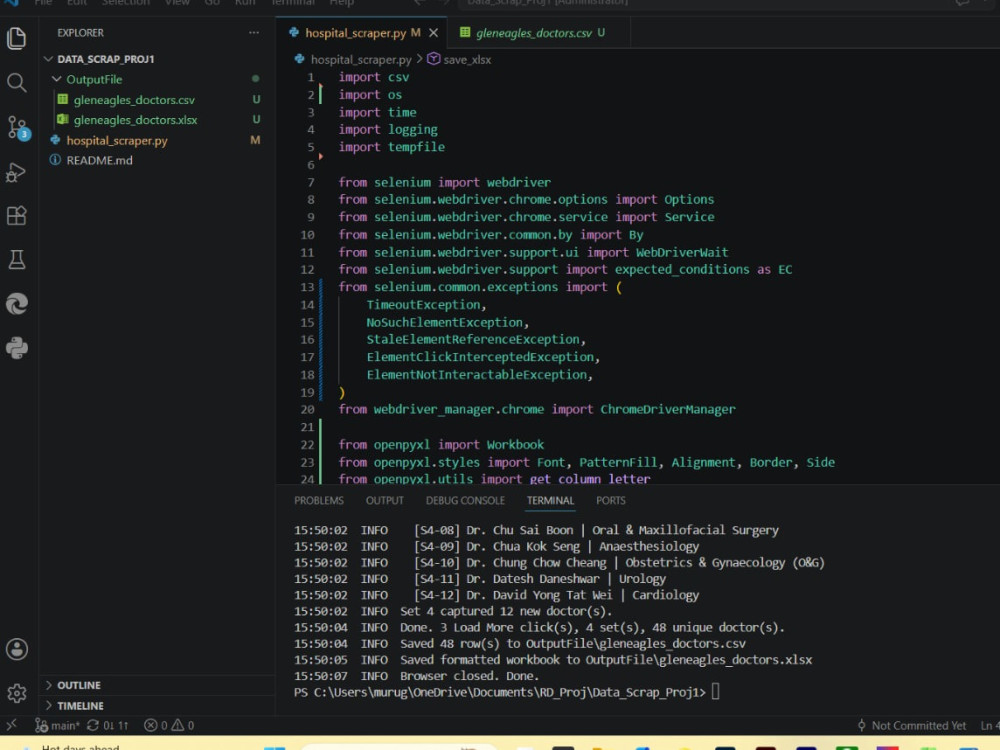Open the Run and Debug view

[x=17, y=172]
